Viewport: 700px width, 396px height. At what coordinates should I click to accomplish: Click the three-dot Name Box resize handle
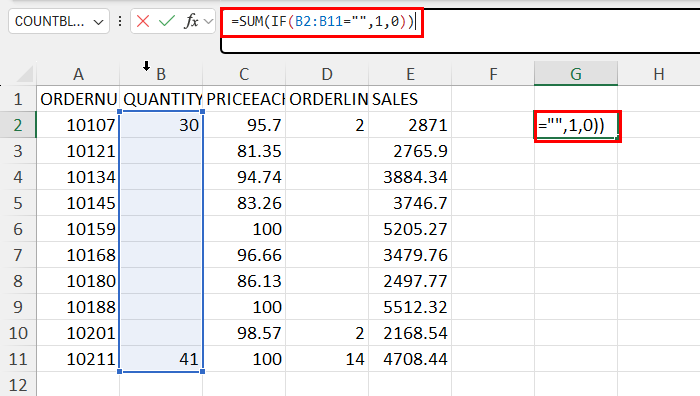[x=120, y=21]
